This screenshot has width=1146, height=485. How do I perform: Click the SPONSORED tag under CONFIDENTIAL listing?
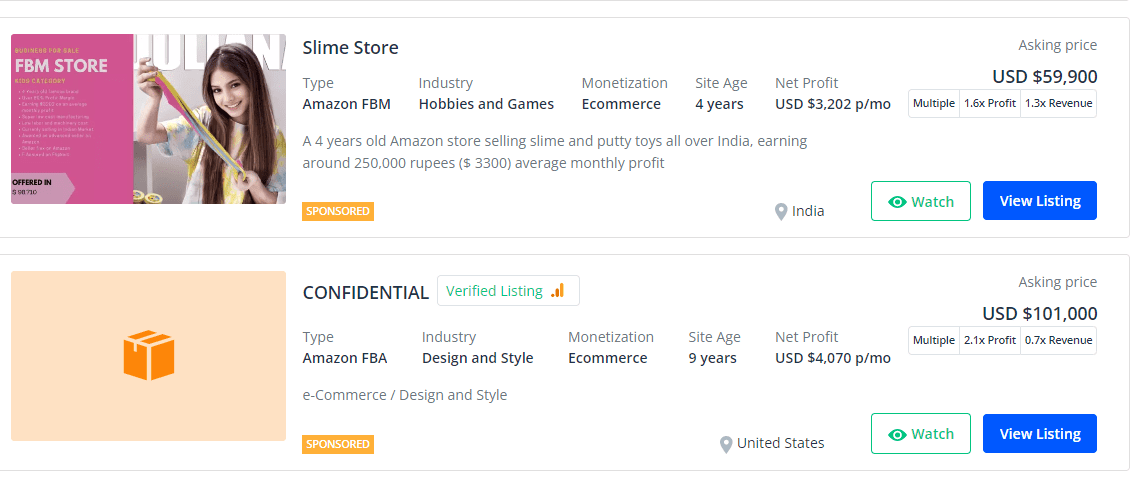338,444
